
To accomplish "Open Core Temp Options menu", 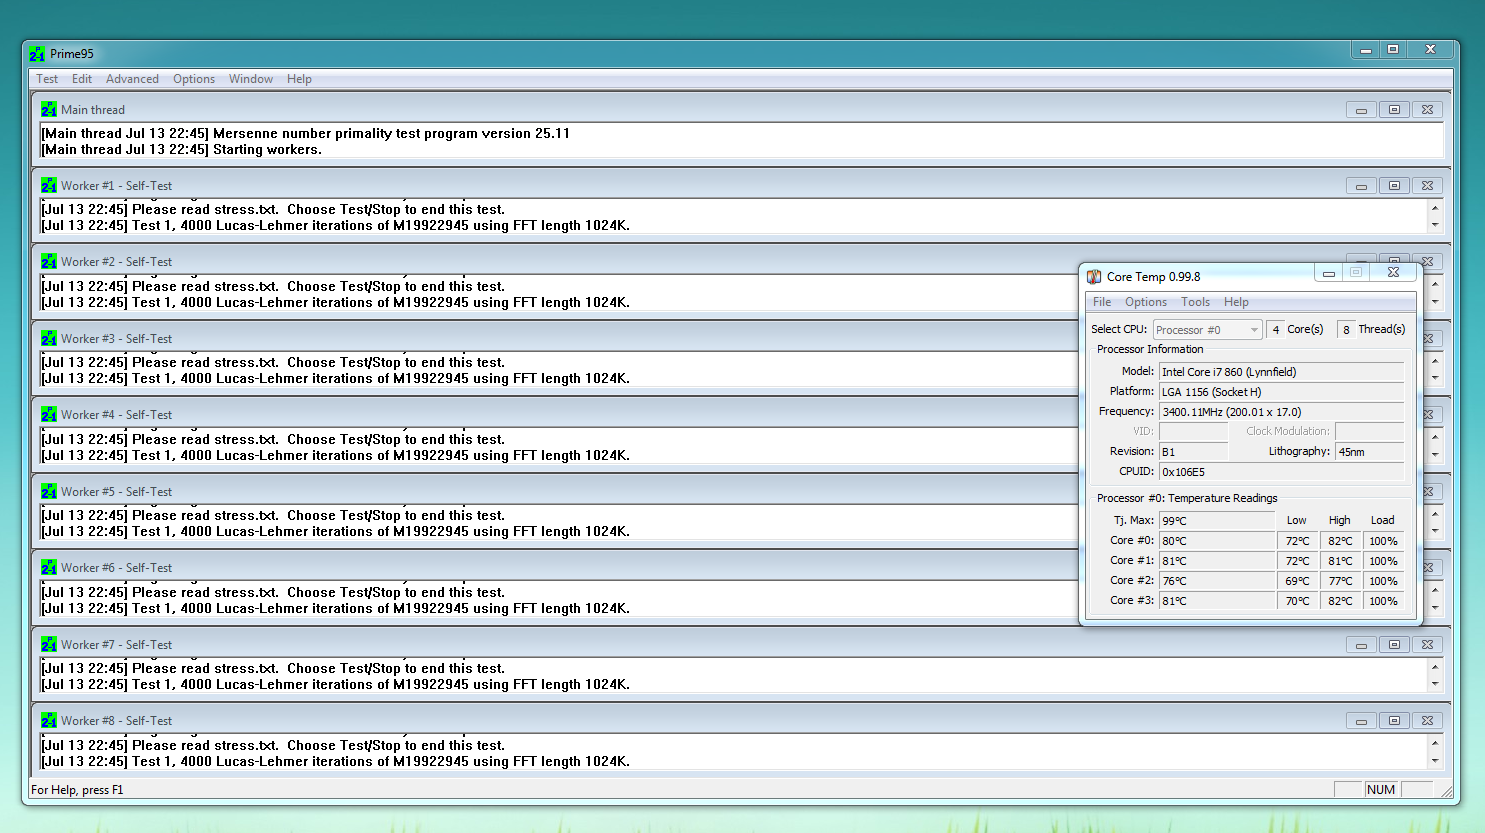I will click(x=1146, y=302).
